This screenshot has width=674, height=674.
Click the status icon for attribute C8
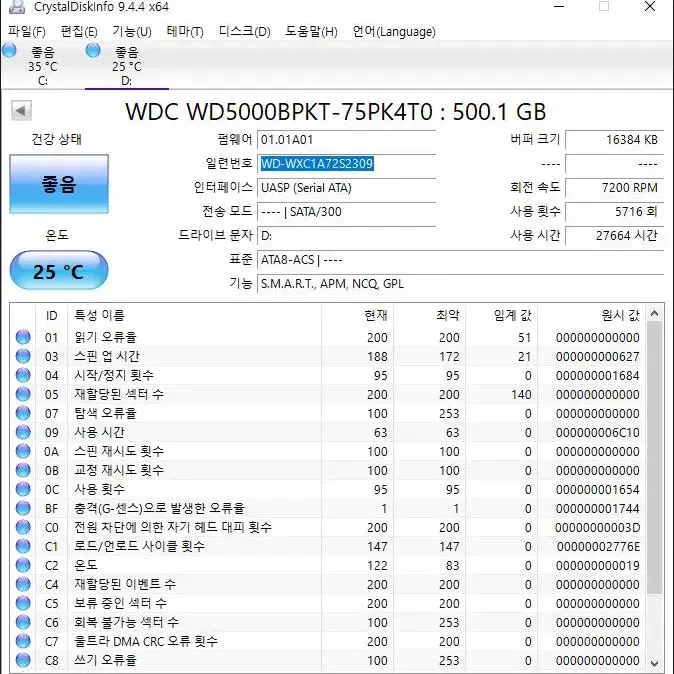pyautogui.click(x=23, y=660)
